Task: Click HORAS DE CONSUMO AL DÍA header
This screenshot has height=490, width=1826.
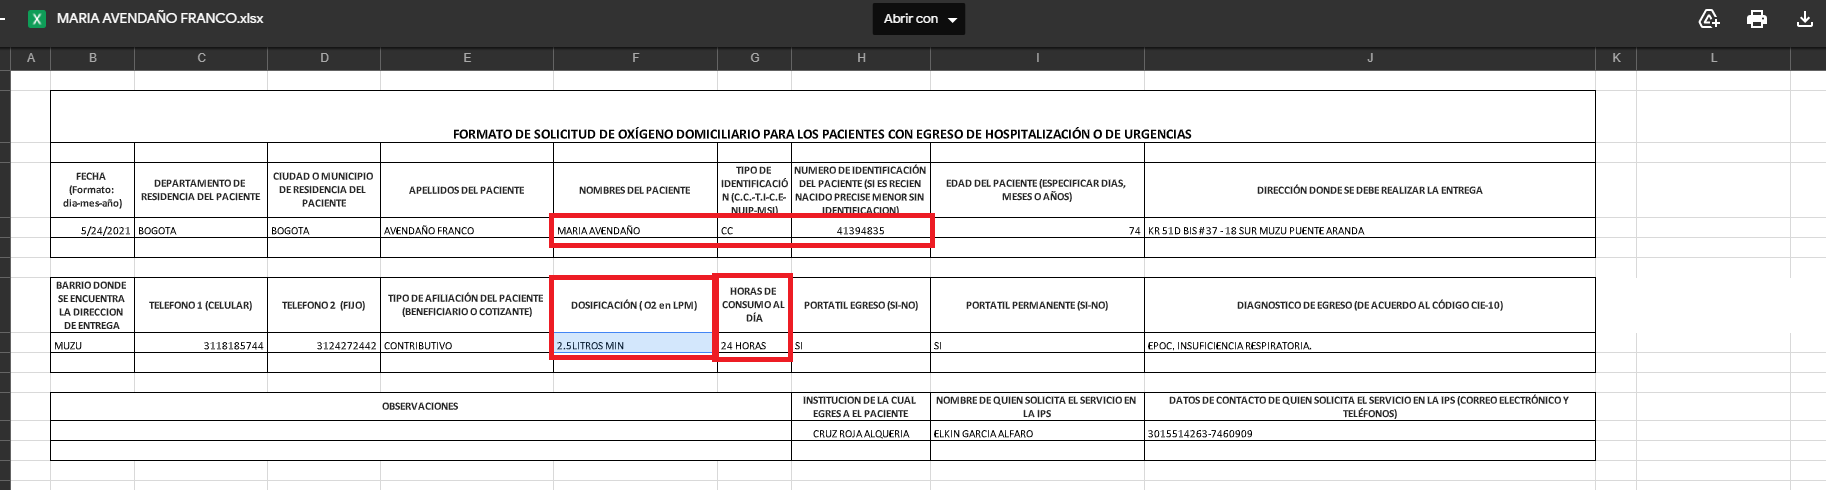Action: pyautogui.click(x=755, y=305)
